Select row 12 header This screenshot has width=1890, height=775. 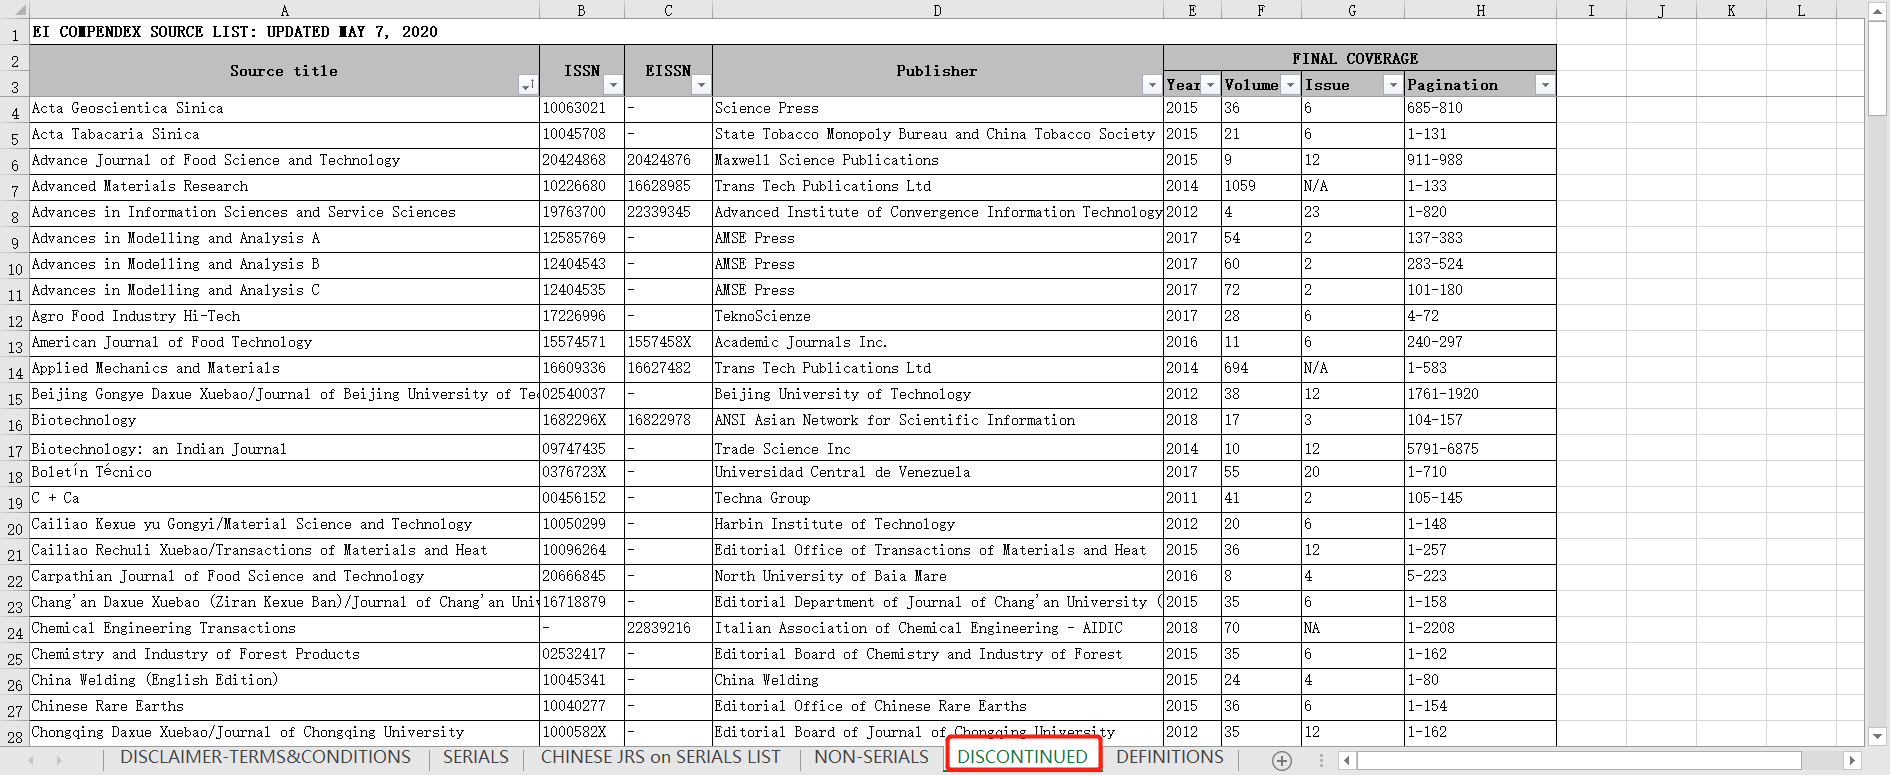(15, 320)
